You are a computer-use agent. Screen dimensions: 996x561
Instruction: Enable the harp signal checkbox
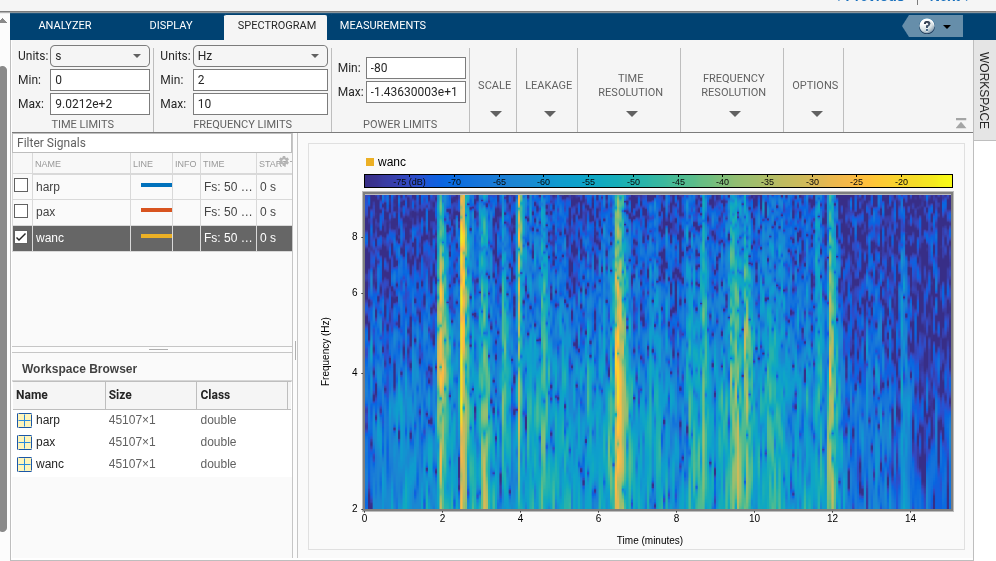(x=21, y=186)
